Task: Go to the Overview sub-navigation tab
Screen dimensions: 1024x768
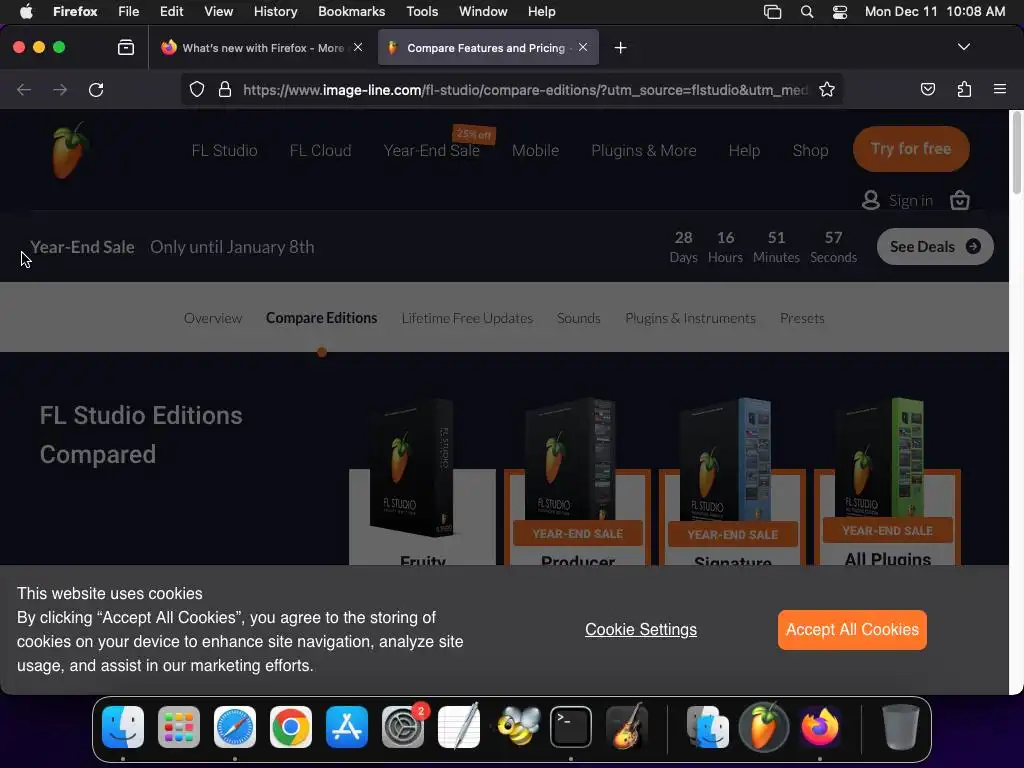Action: click(213, 318)
